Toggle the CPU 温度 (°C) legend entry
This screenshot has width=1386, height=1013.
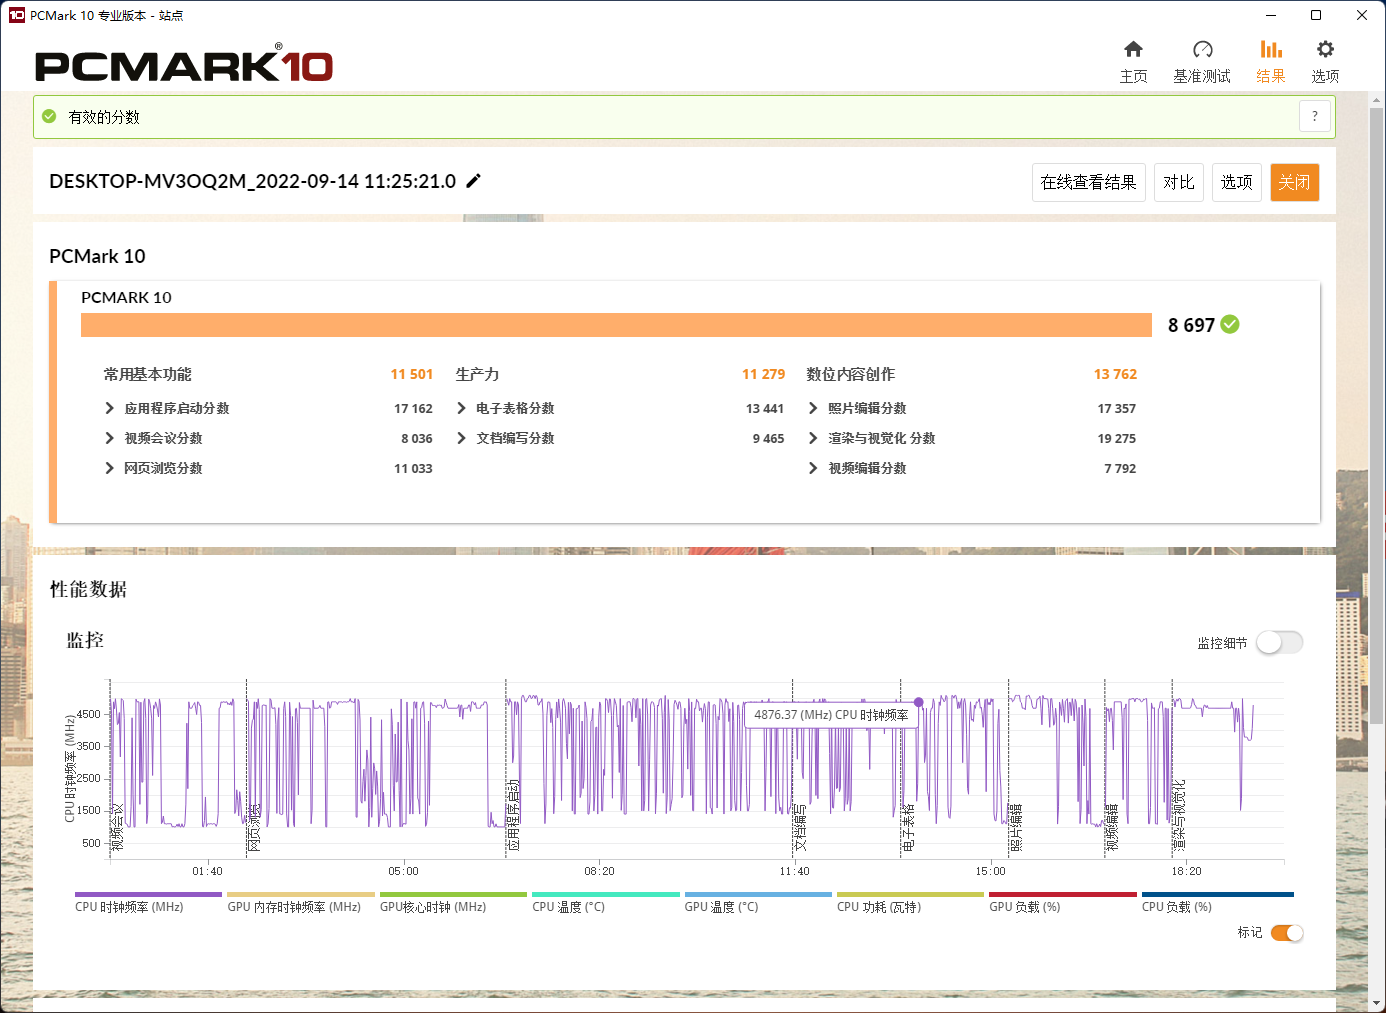[606, 901]
